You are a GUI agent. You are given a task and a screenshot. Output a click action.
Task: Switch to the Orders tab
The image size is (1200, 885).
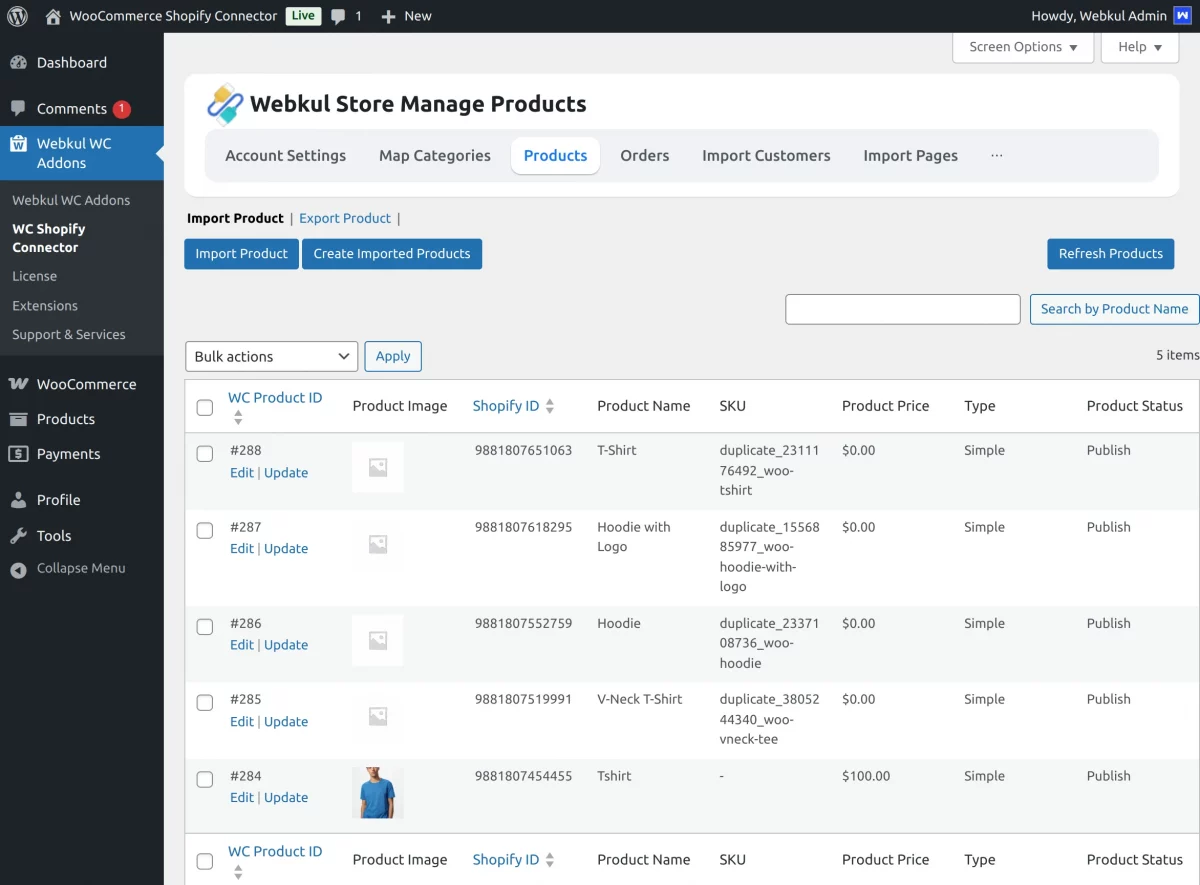[x=644, y=155]
